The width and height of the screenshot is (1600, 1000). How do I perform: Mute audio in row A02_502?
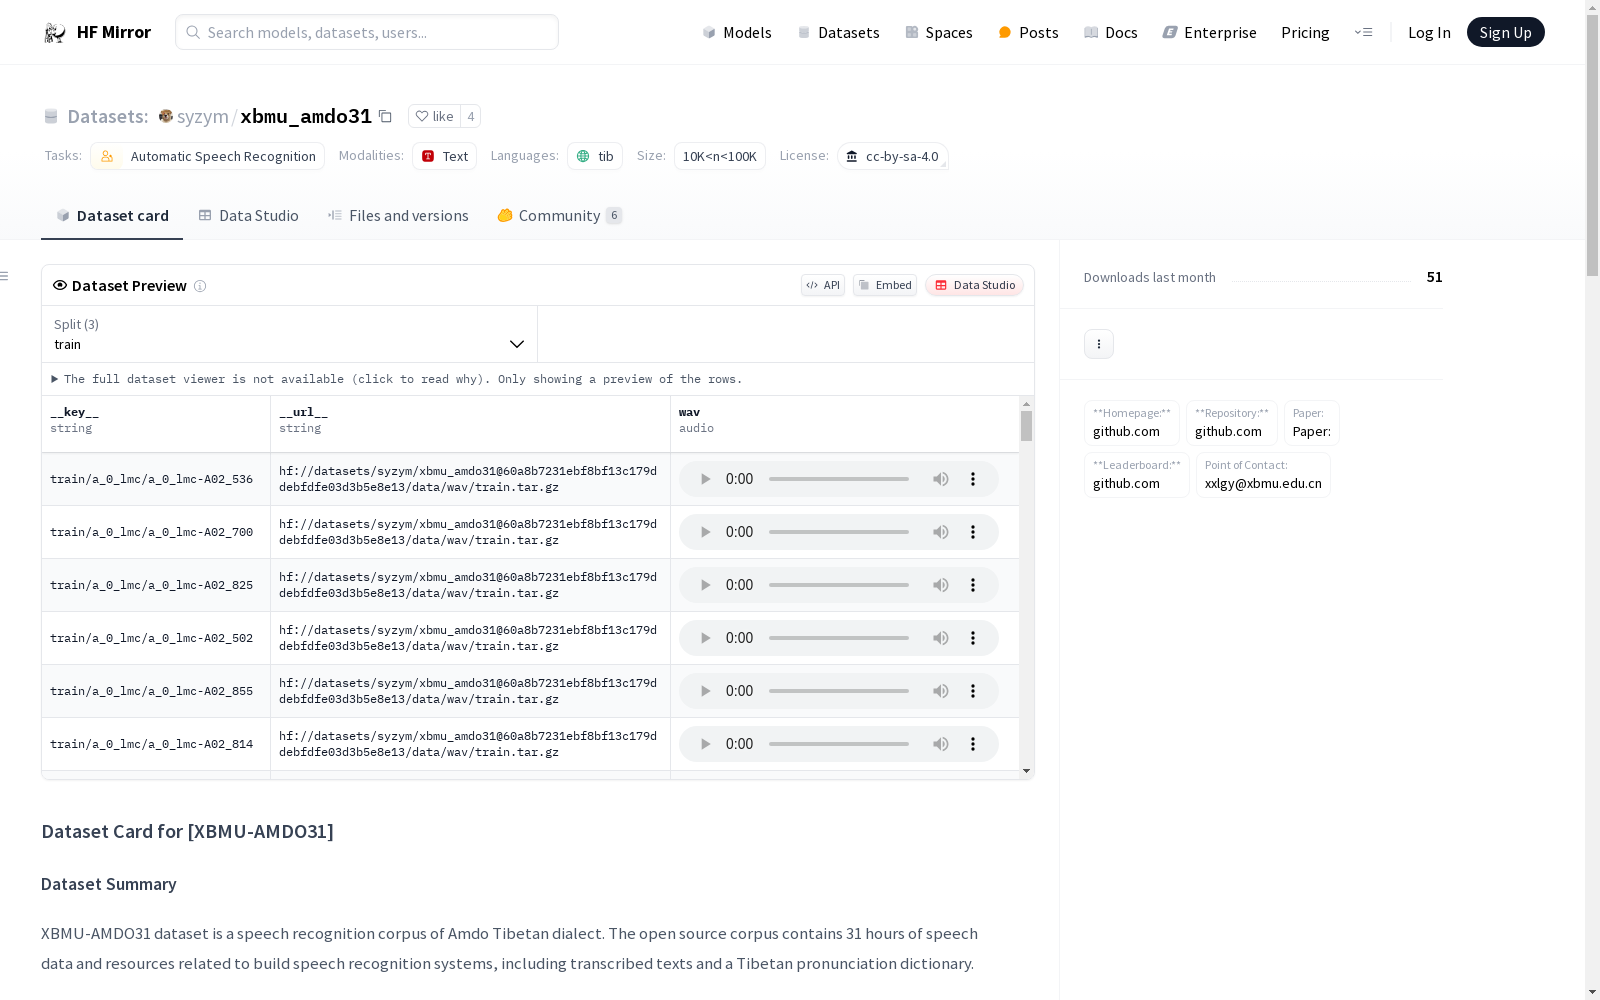click(941, 638)
